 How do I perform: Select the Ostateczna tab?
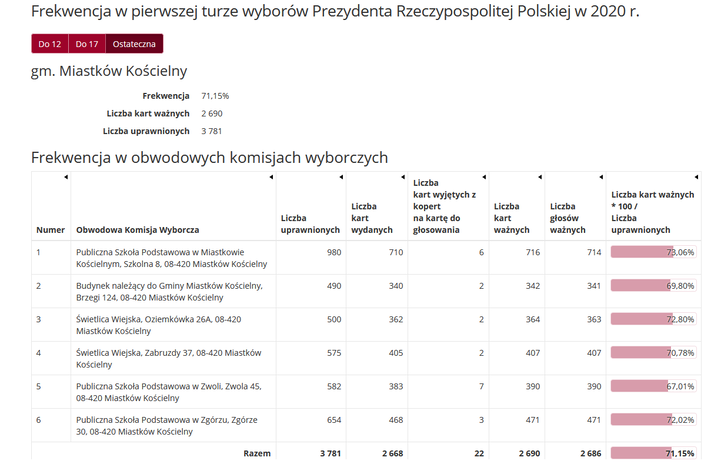pos(134,44)
